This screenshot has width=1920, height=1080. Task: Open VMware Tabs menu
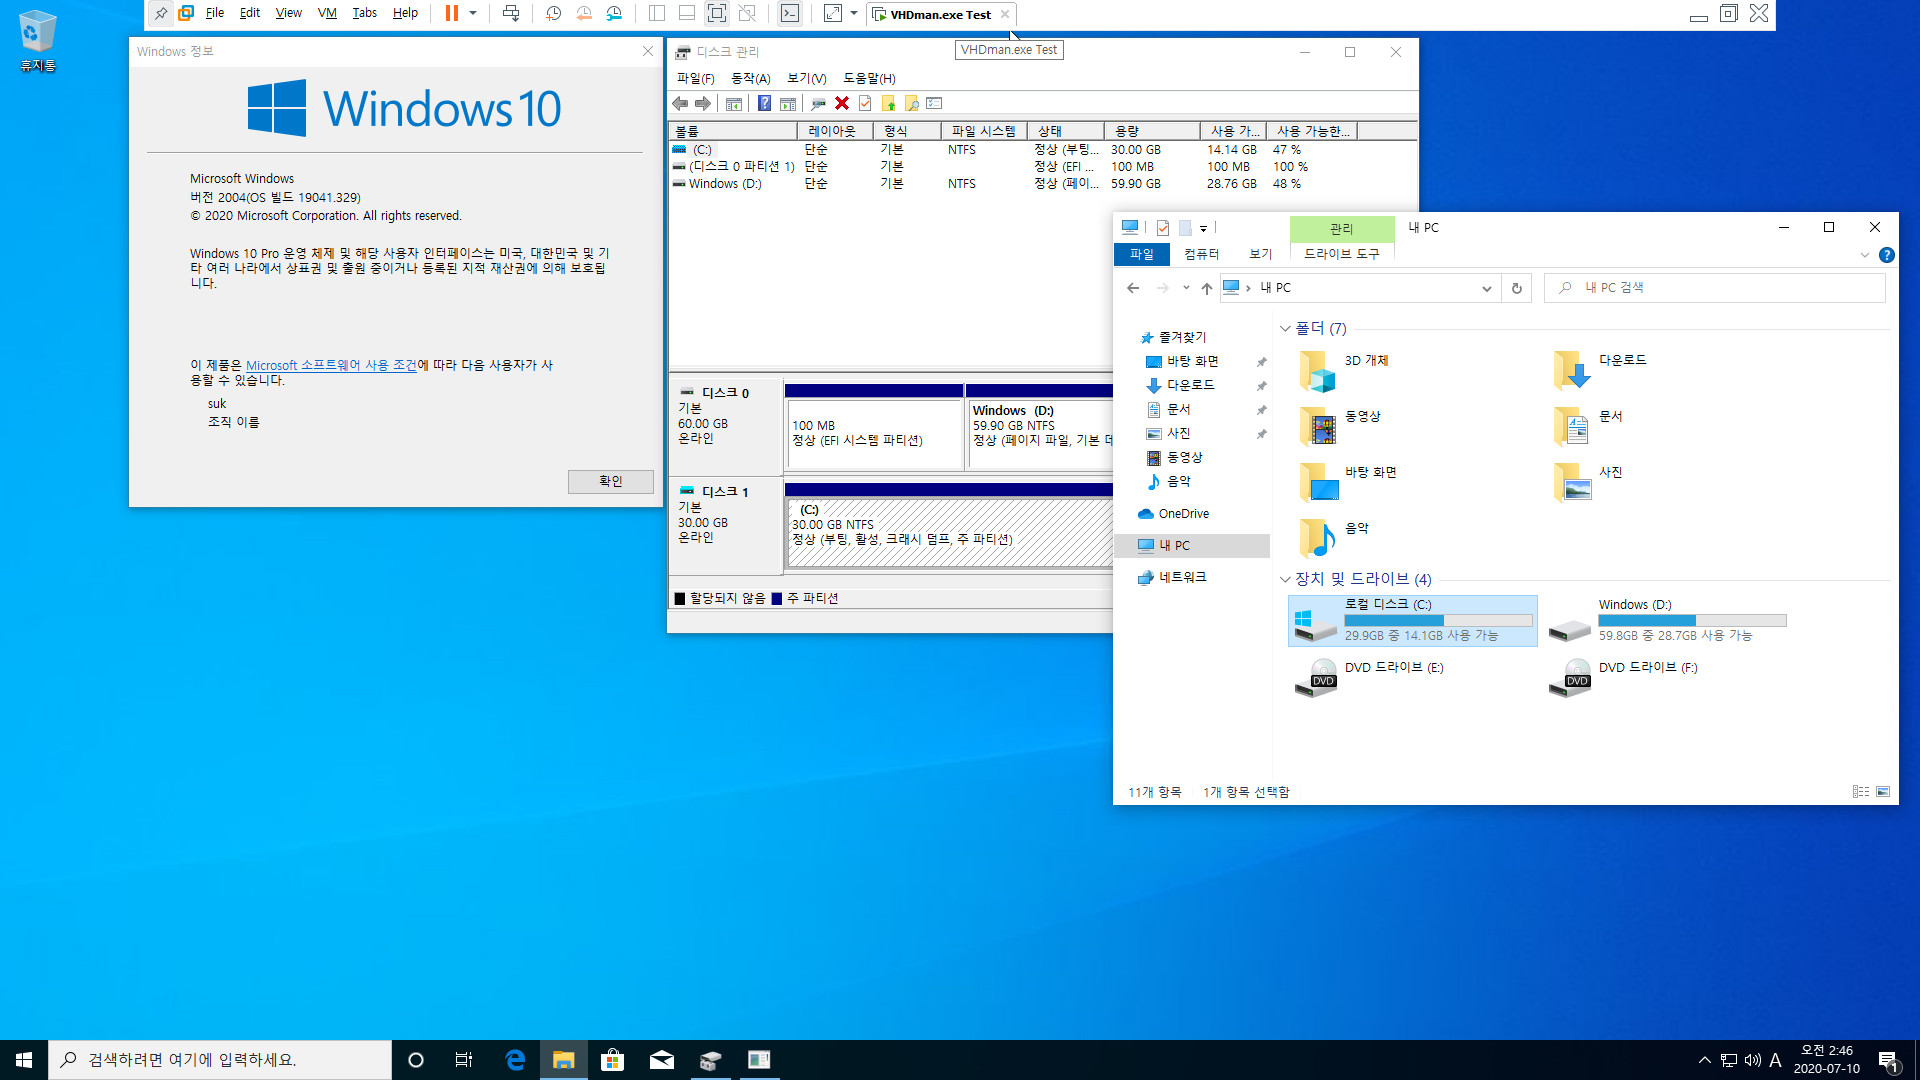click(x=364, y=13)
